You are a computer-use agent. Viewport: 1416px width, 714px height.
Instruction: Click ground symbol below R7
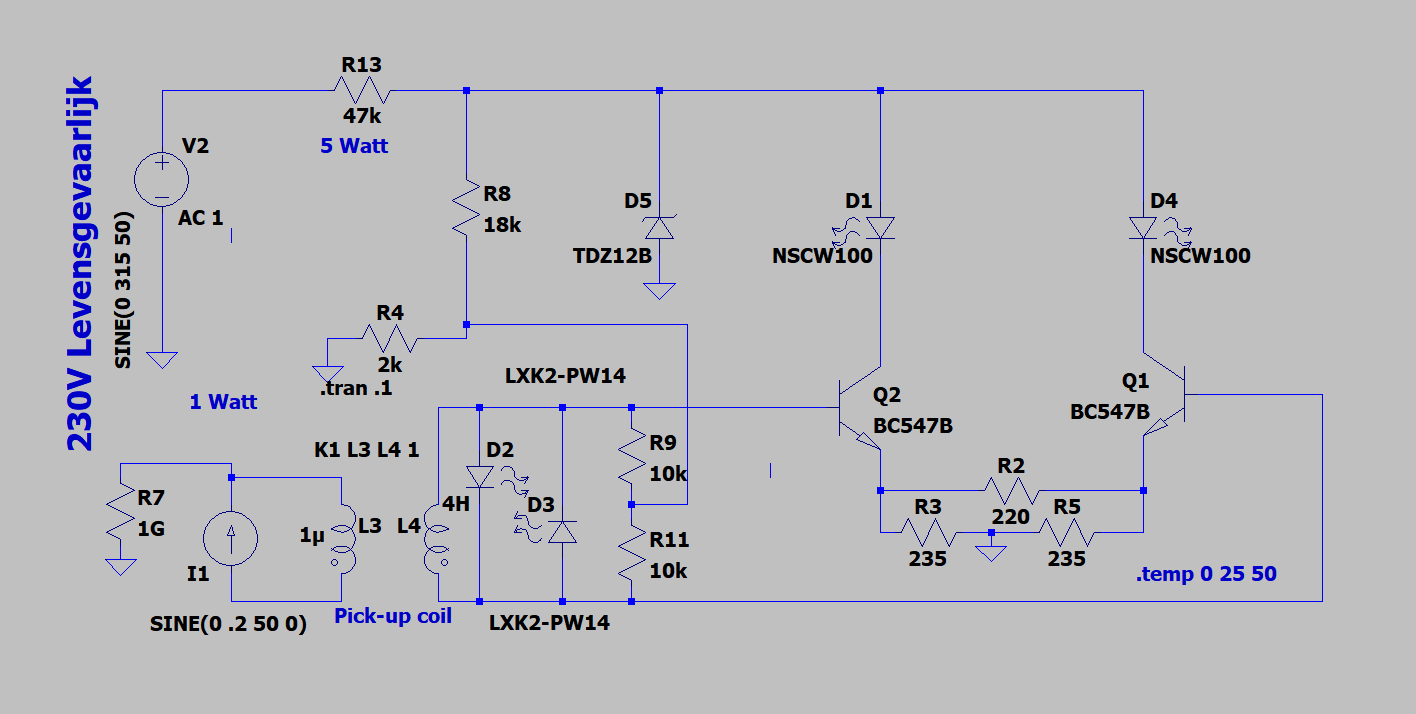tap(121, 566)
